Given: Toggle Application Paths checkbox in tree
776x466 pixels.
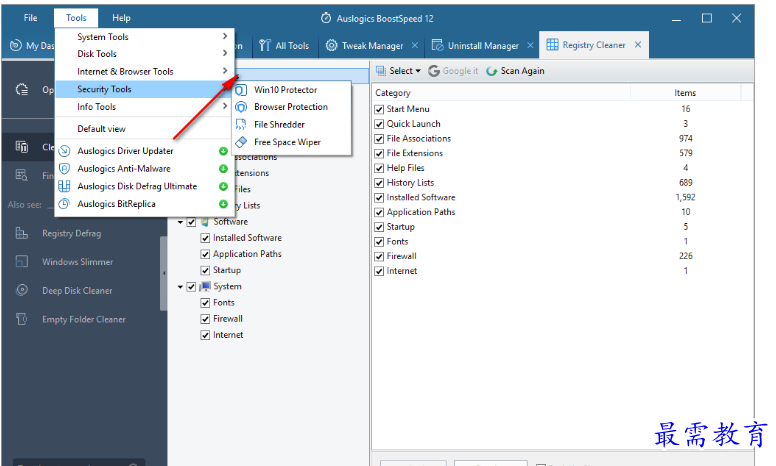Looking at the screenshot, I should click(x=205, y=254).
